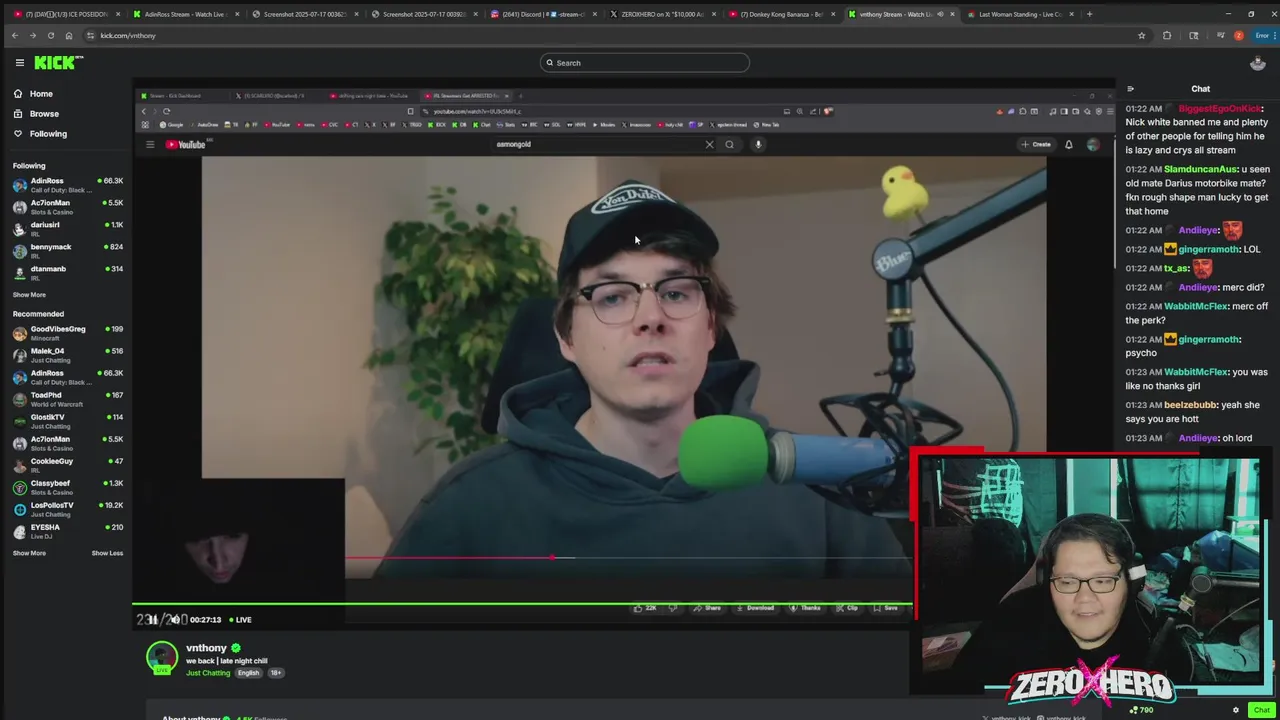Click the green Chat send button
Image resolution: width=1280 pixels, height=720 pixels.
pyautogui.click(x=1262, y=710)
